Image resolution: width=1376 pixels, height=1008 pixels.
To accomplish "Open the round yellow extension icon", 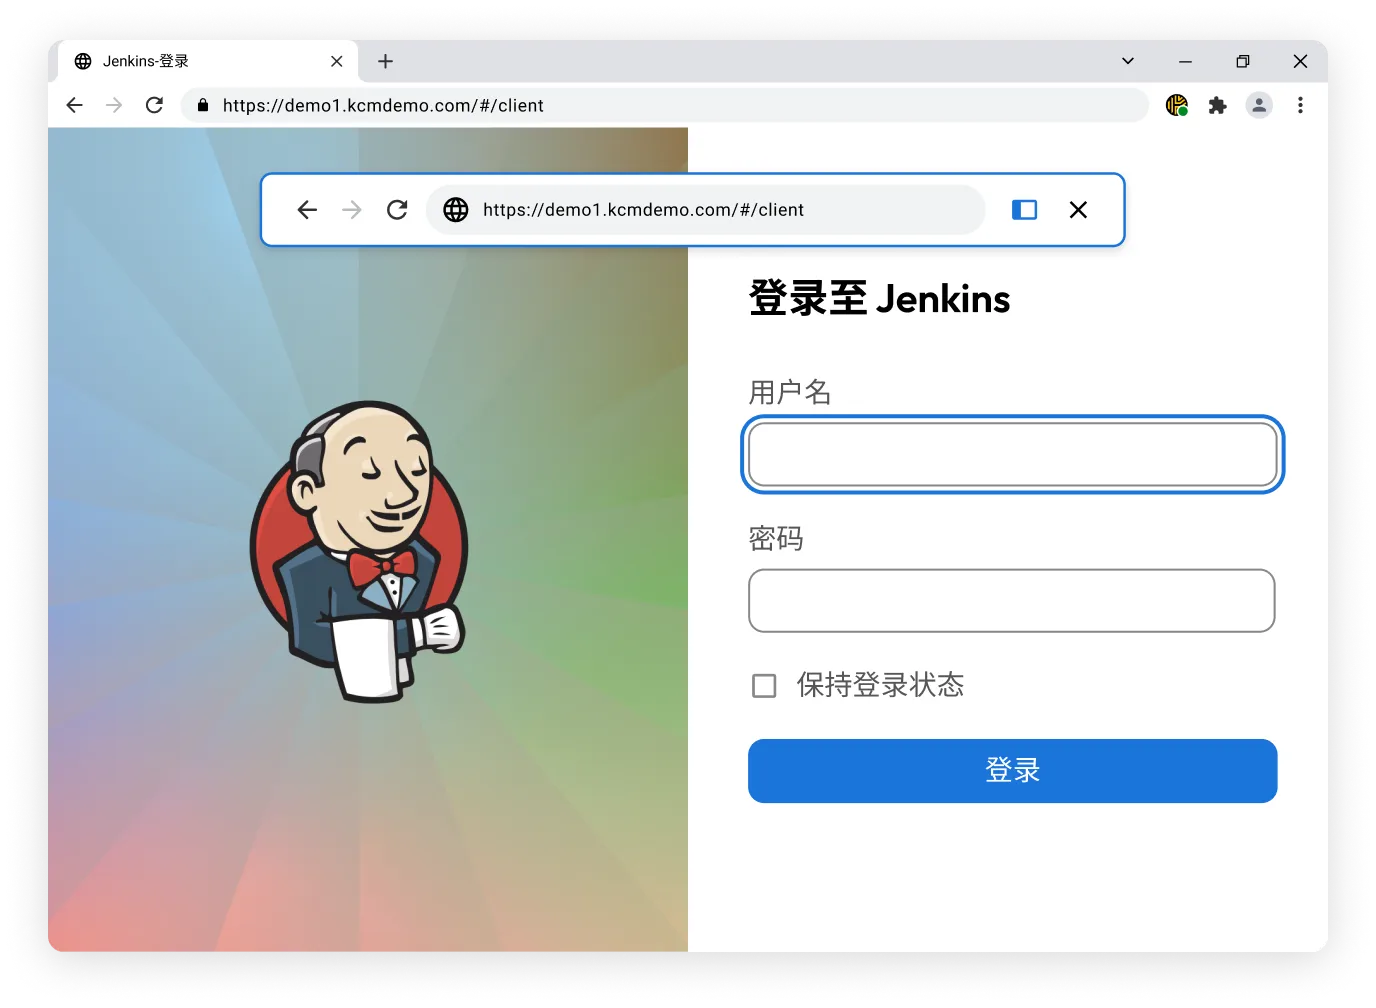I will coord(1177,105).
